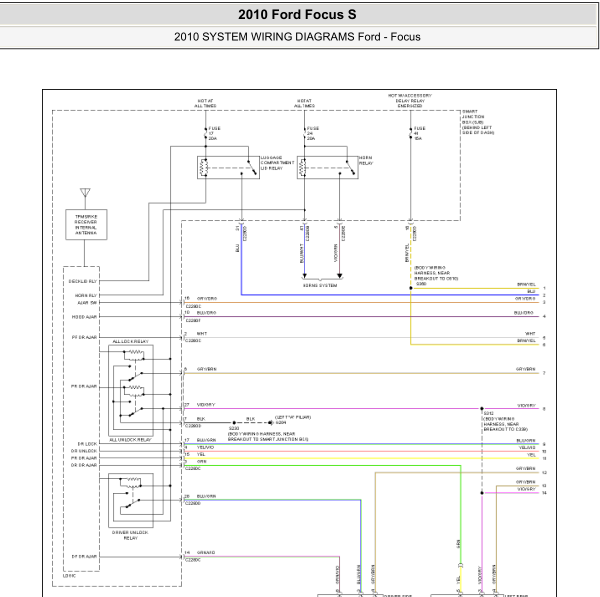
Task: Click the 'LOGIC' label below dashed box
Action: [69, 576]
